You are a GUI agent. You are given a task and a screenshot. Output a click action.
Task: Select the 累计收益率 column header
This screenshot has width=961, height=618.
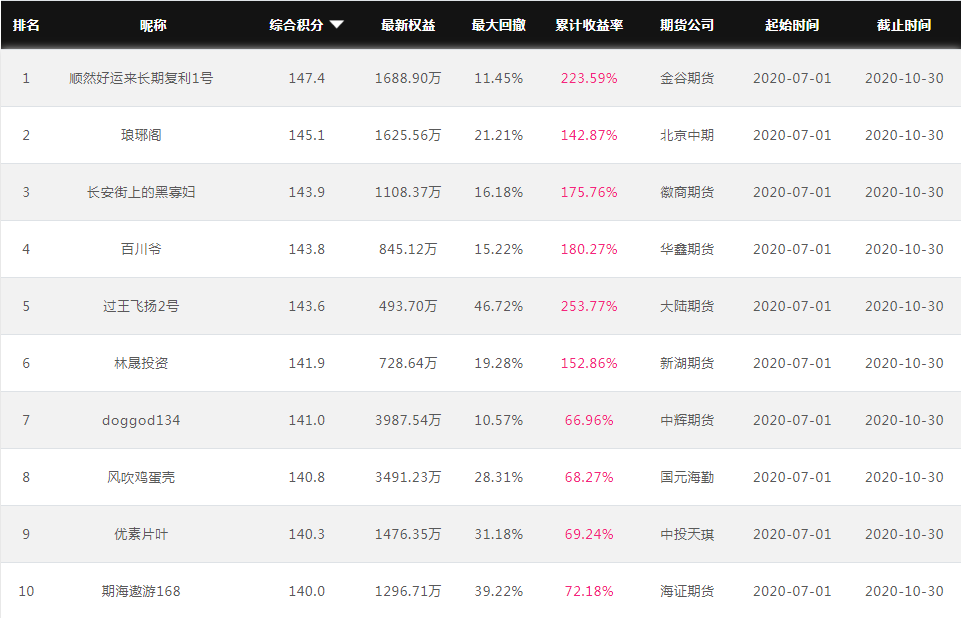589,25
